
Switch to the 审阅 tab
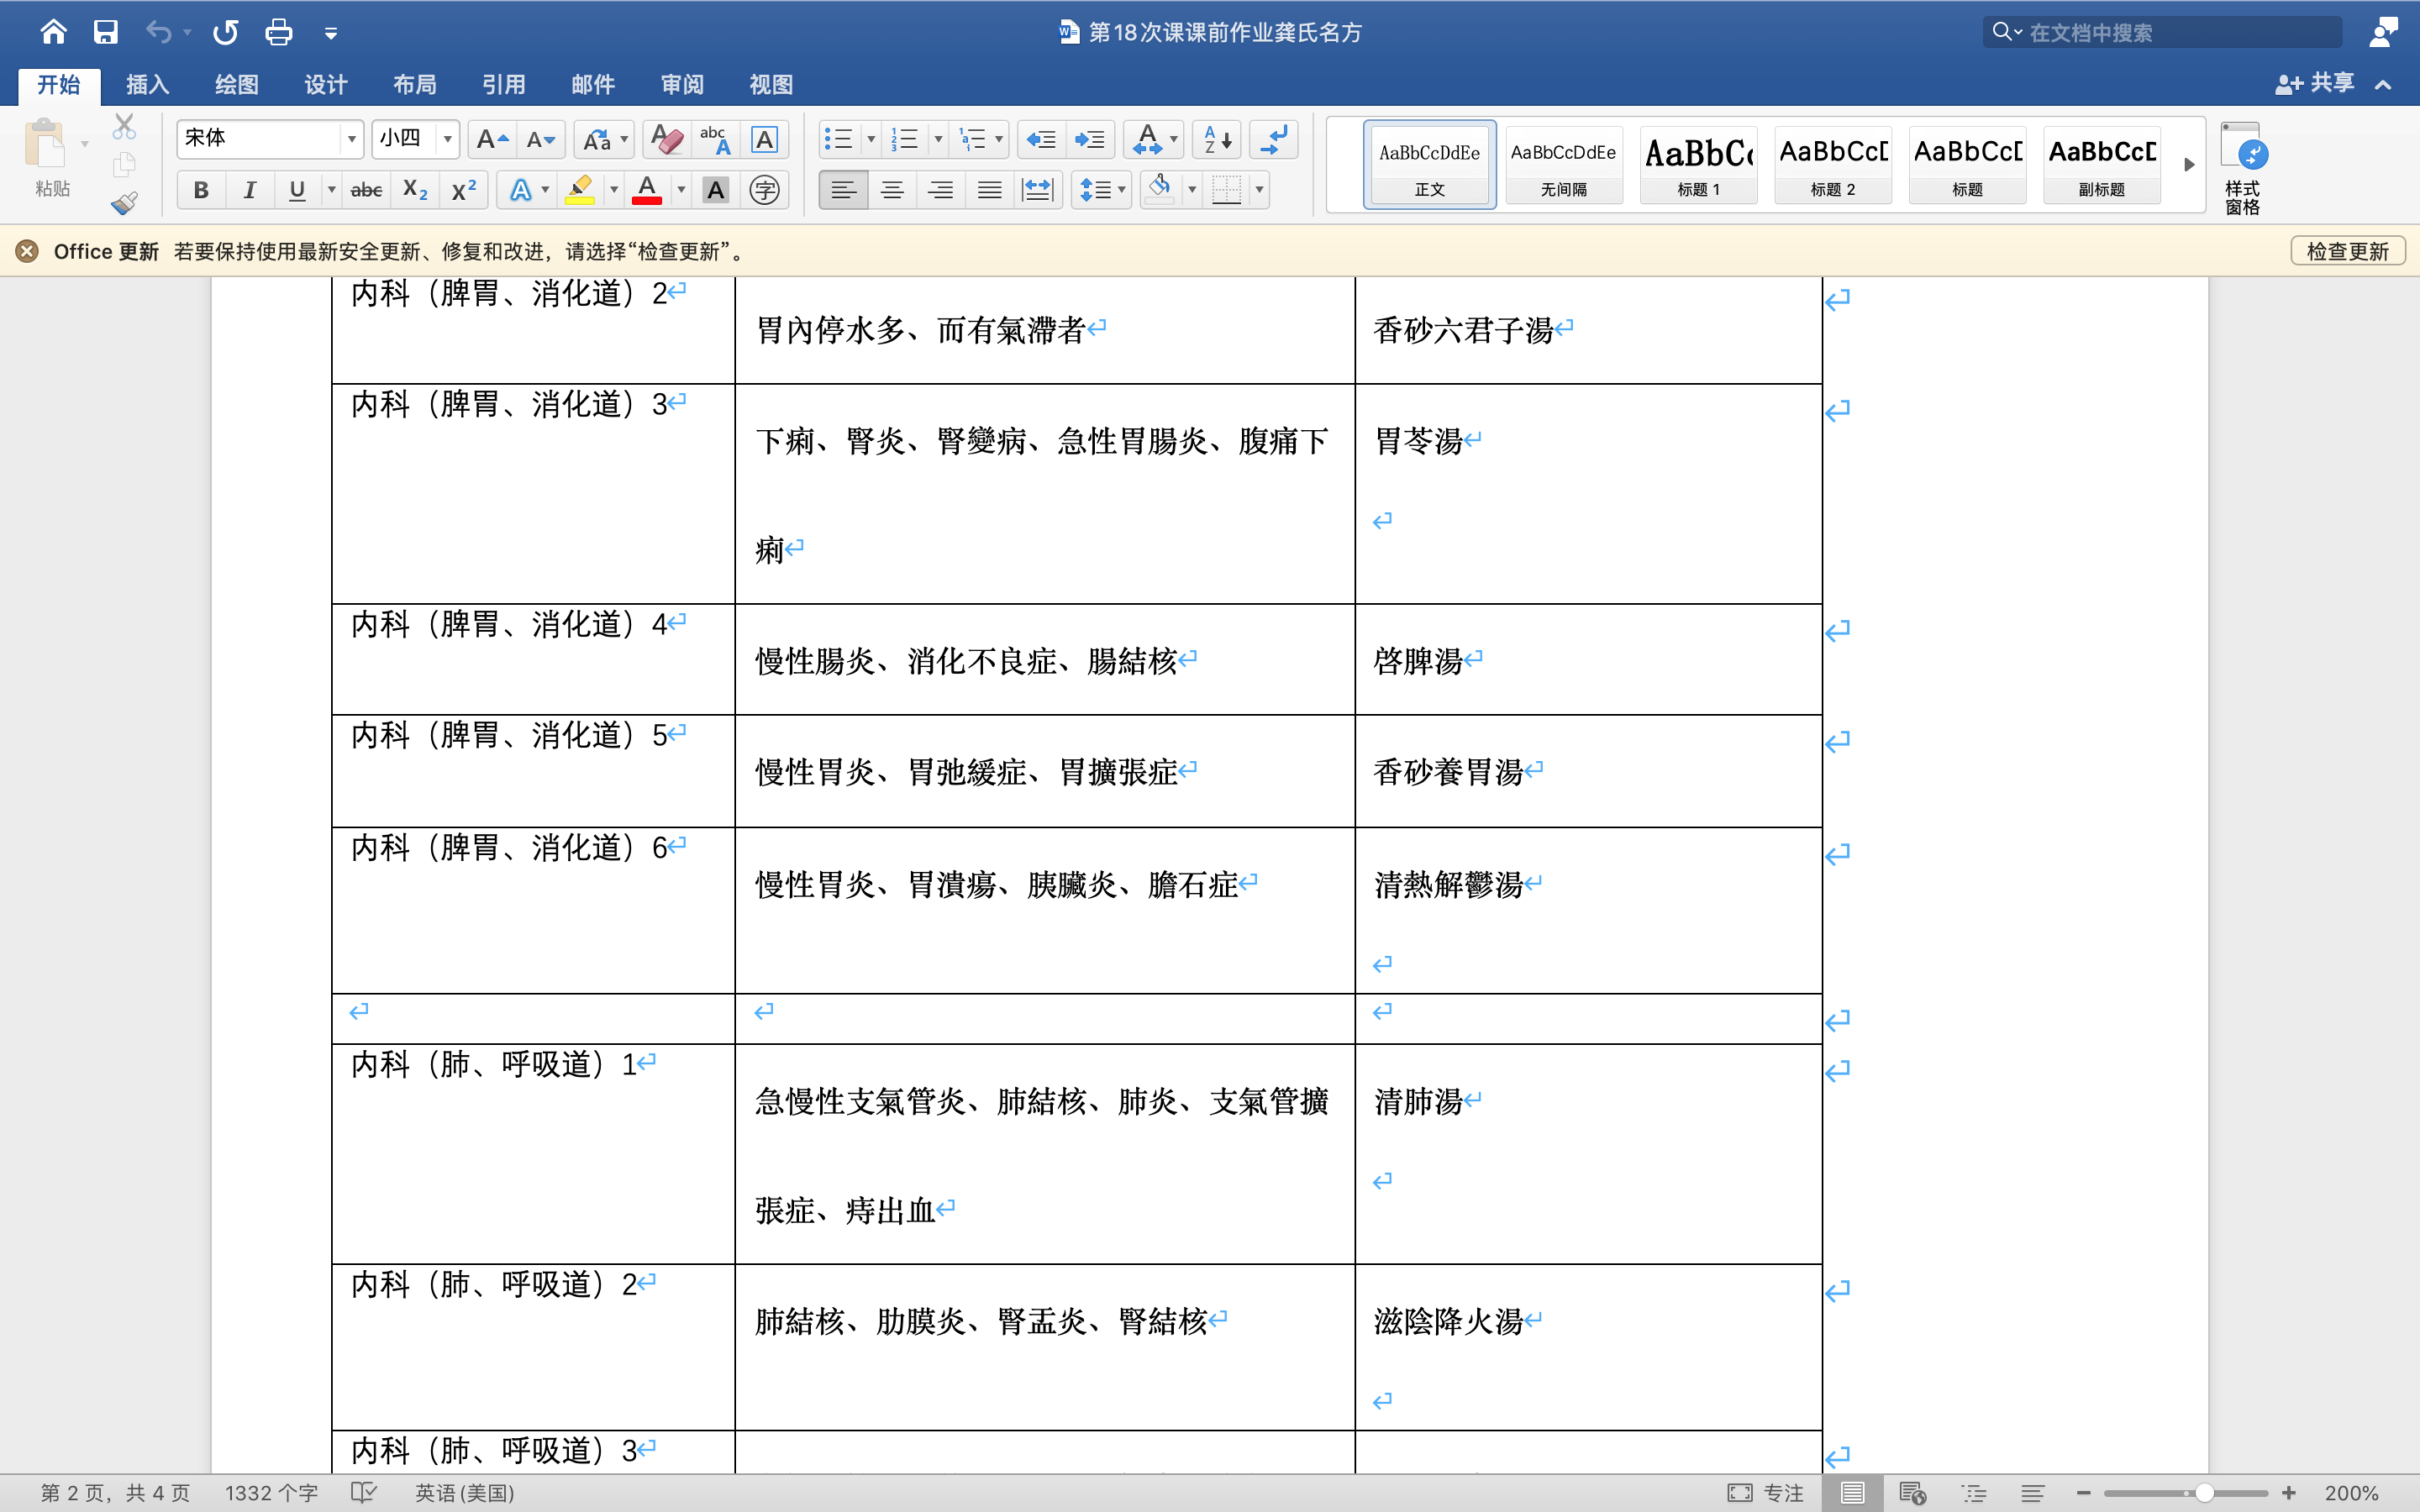682,85
